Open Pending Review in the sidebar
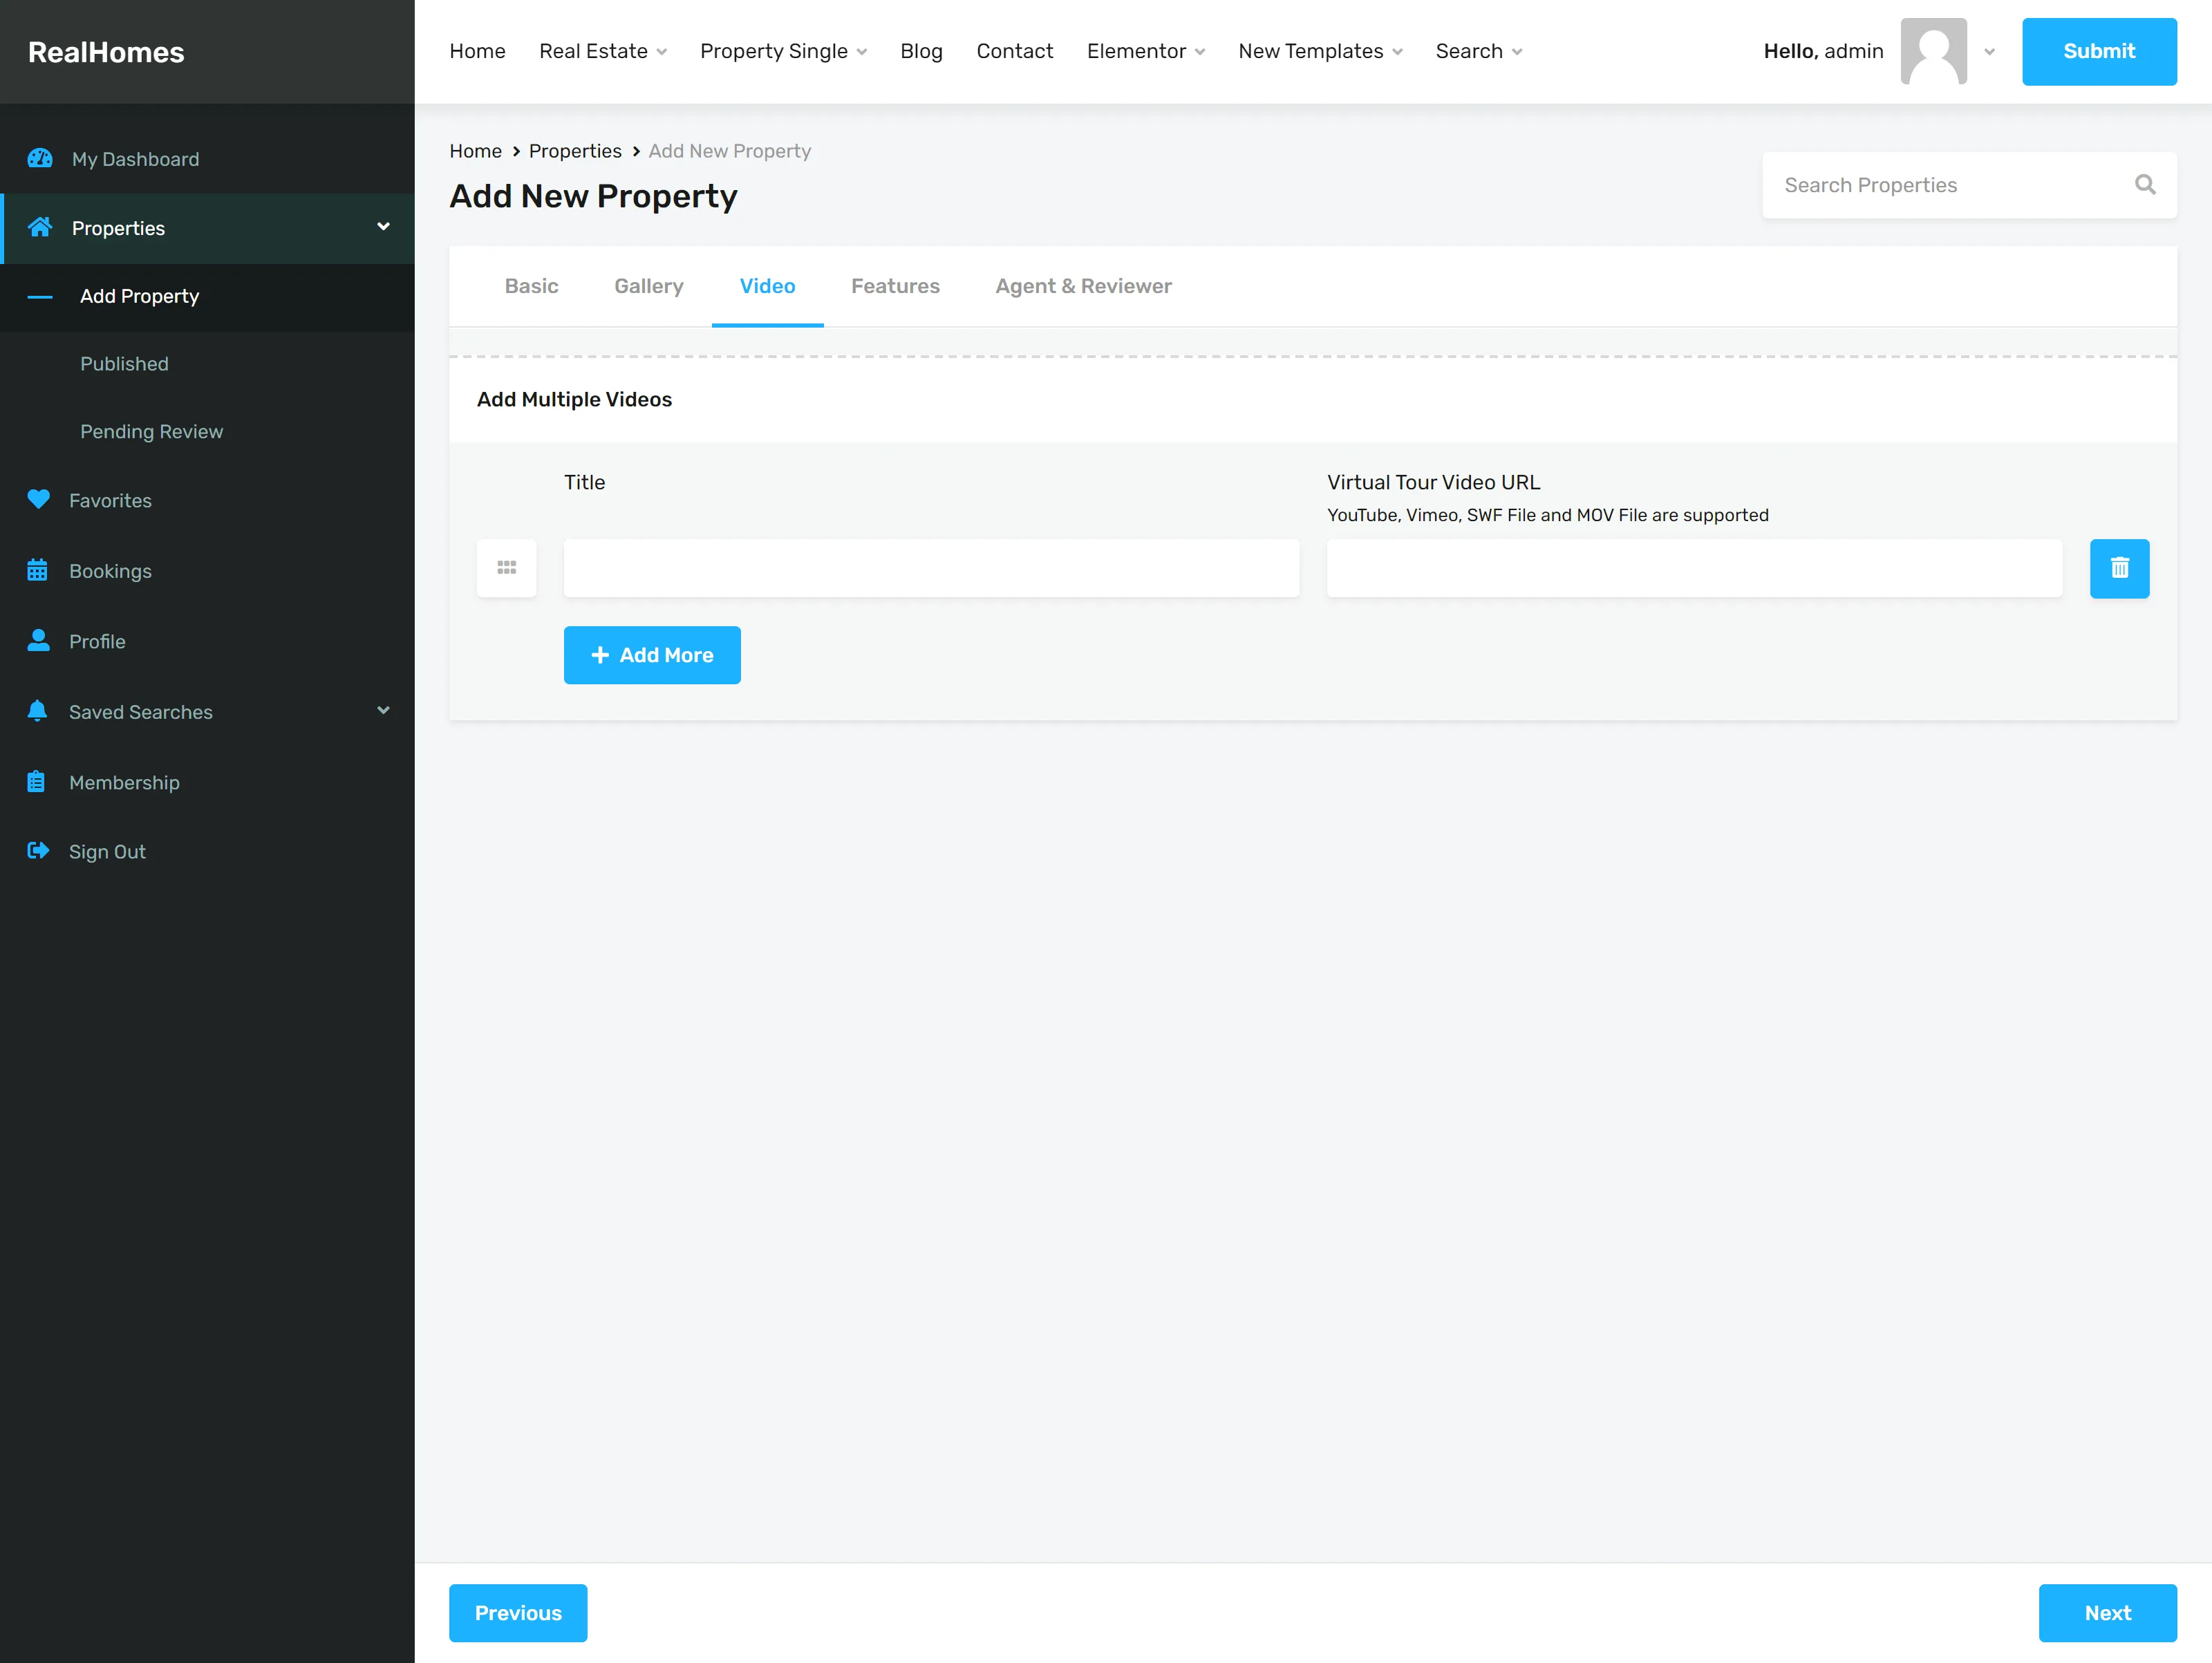Screen dimensions: 2212x1663 click(151, 431)
